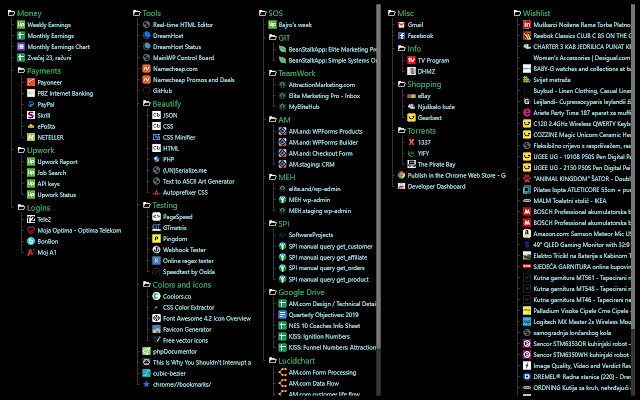The height and width of the screenshot is (400, 640).
Task: Select the NES 10 Coaches Info Sheet row
Action: click(319, 326)
